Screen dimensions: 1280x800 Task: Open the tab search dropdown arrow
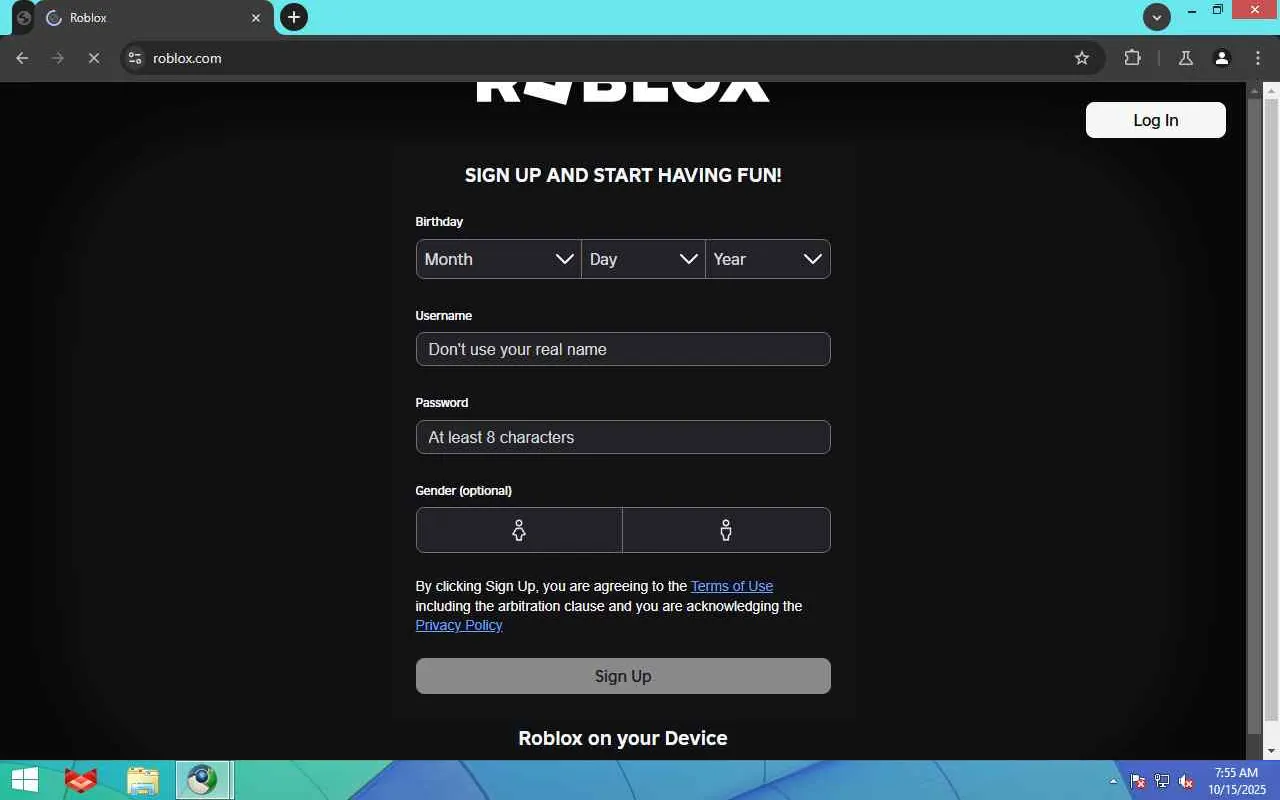coord(1157,17)
